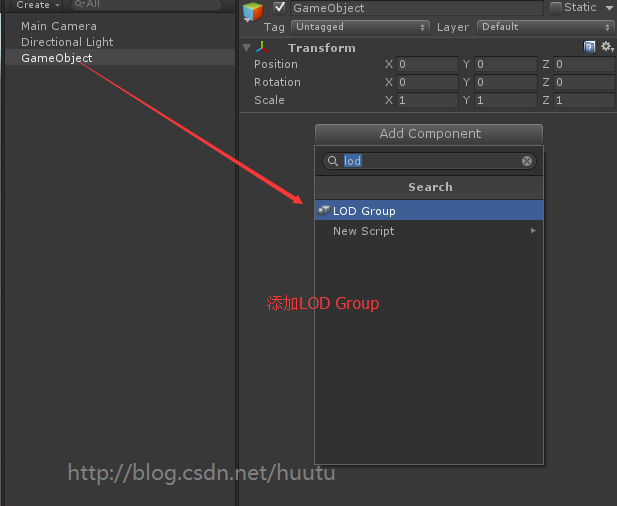
Task: Click the Position label
Action: 276,64
